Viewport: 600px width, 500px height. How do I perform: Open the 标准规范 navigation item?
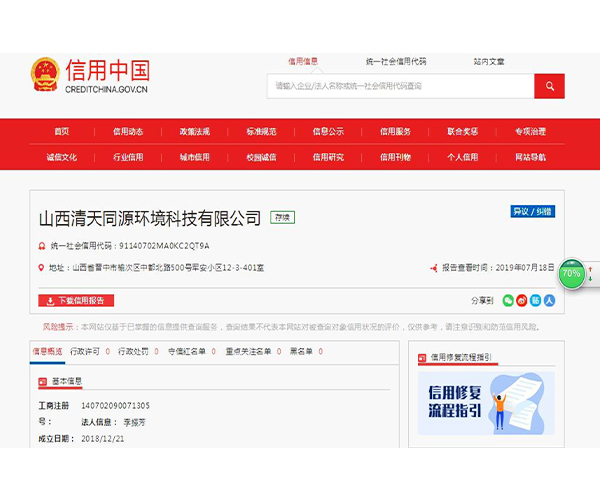point(261,132)
